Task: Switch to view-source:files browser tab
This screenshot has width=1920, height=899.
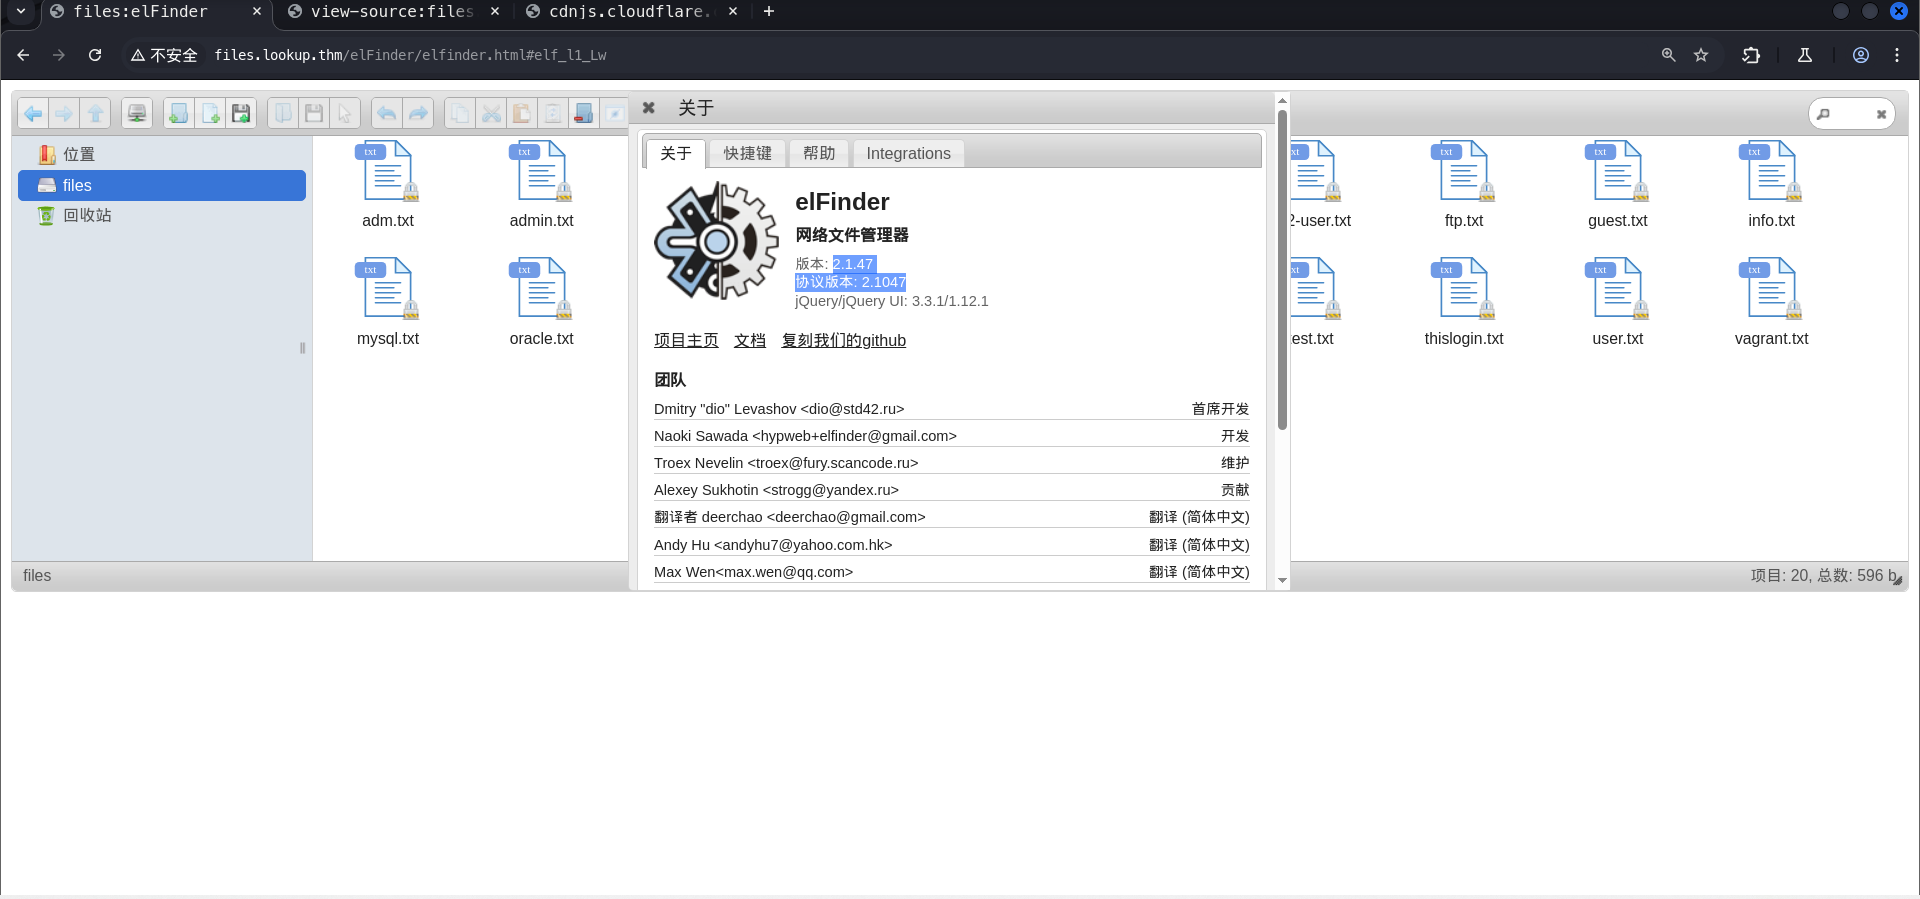Action: (x=391, y=12)
